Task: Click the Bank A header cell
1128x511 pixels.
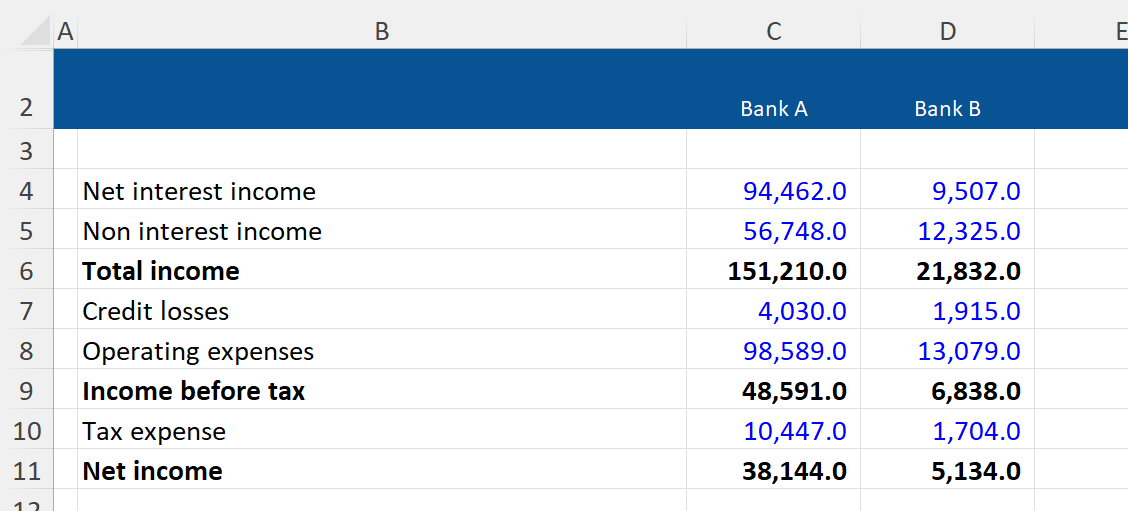Action: (x=773, y=109)
